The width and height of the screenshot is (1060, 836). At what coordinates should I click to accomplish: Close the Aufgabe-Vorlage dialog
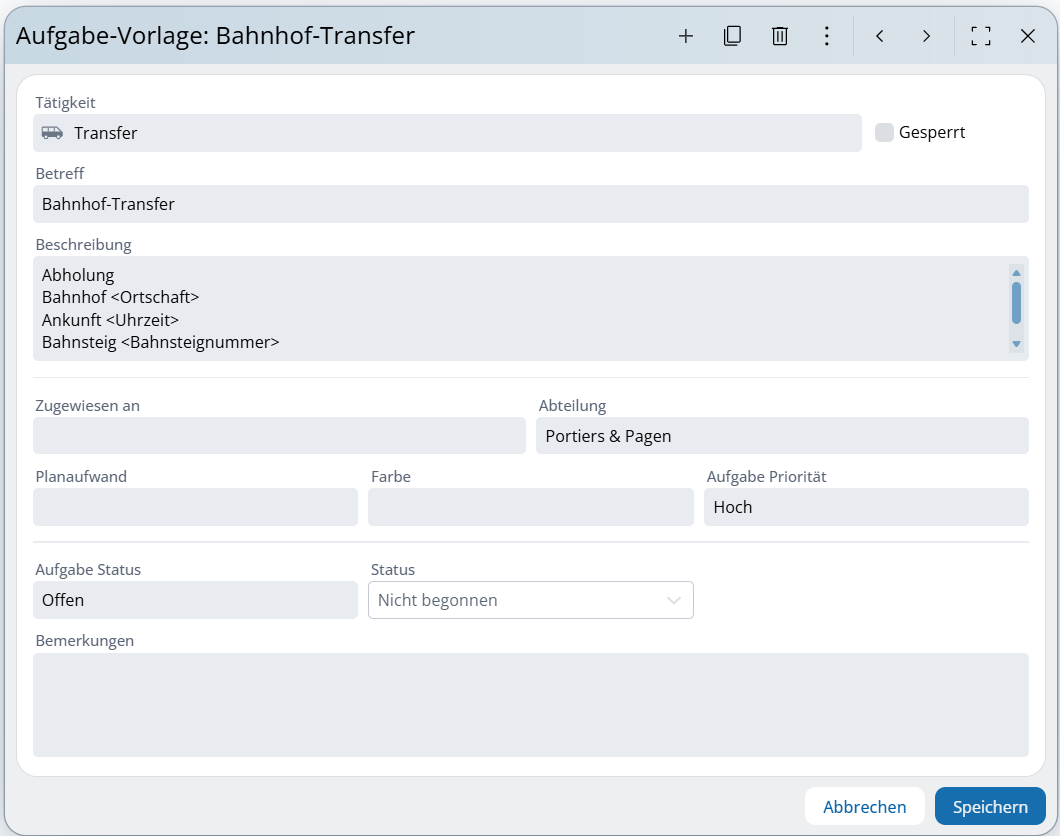click(x=1027, y=36)
